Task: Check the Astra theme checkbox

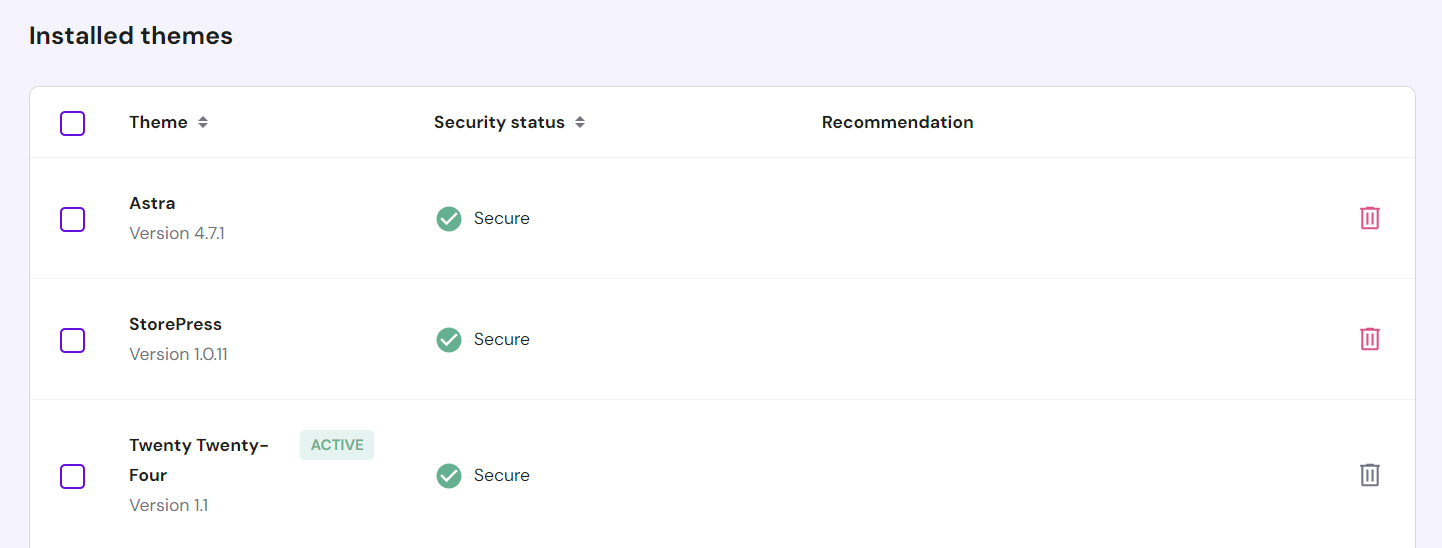Action: pos(73,219)
